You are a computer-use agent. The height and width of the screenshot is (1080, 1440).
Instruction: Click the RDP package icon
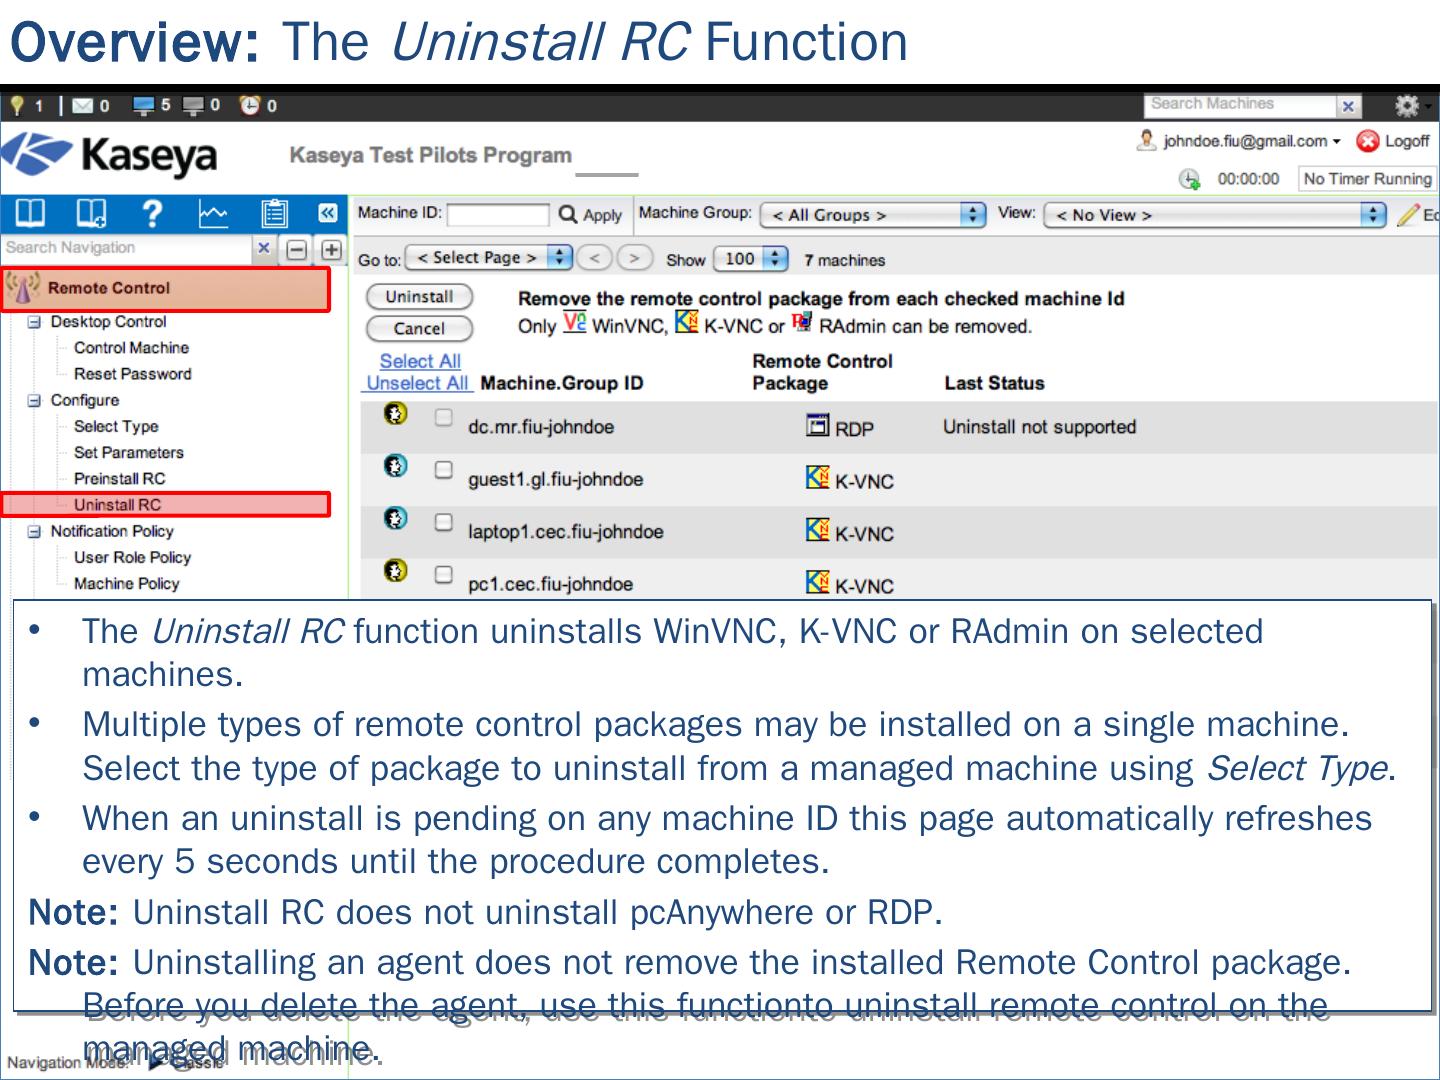pyautogui.click(x=817, y=426)
